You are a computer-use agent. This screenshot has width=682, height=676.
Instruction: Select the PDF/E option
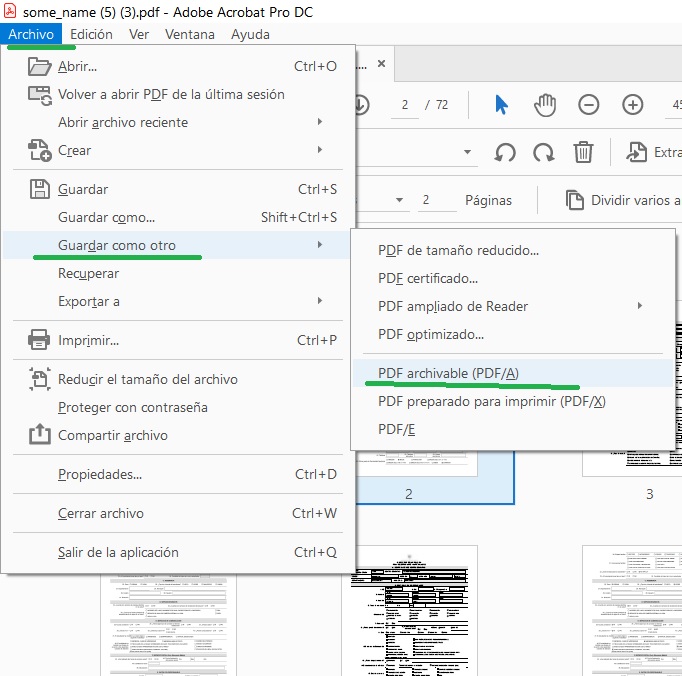(x=513, y=429)
